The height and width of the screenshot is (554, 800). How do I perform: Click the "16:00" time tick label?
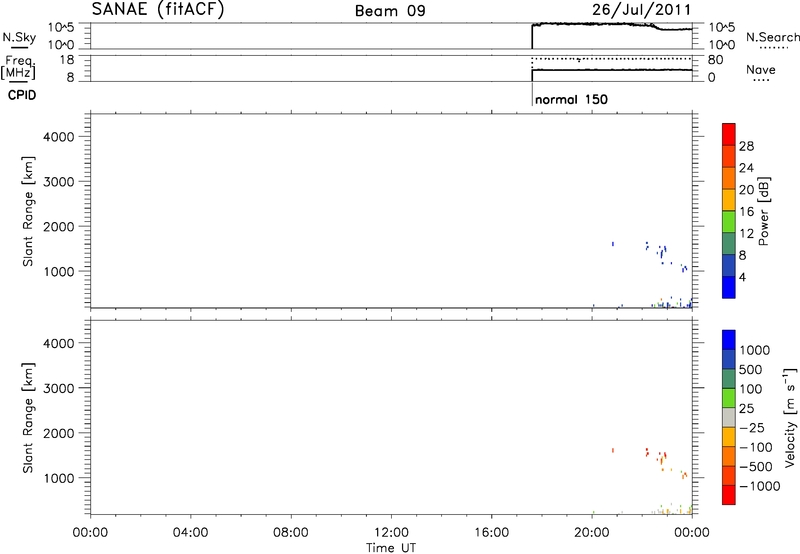[491, 533]
